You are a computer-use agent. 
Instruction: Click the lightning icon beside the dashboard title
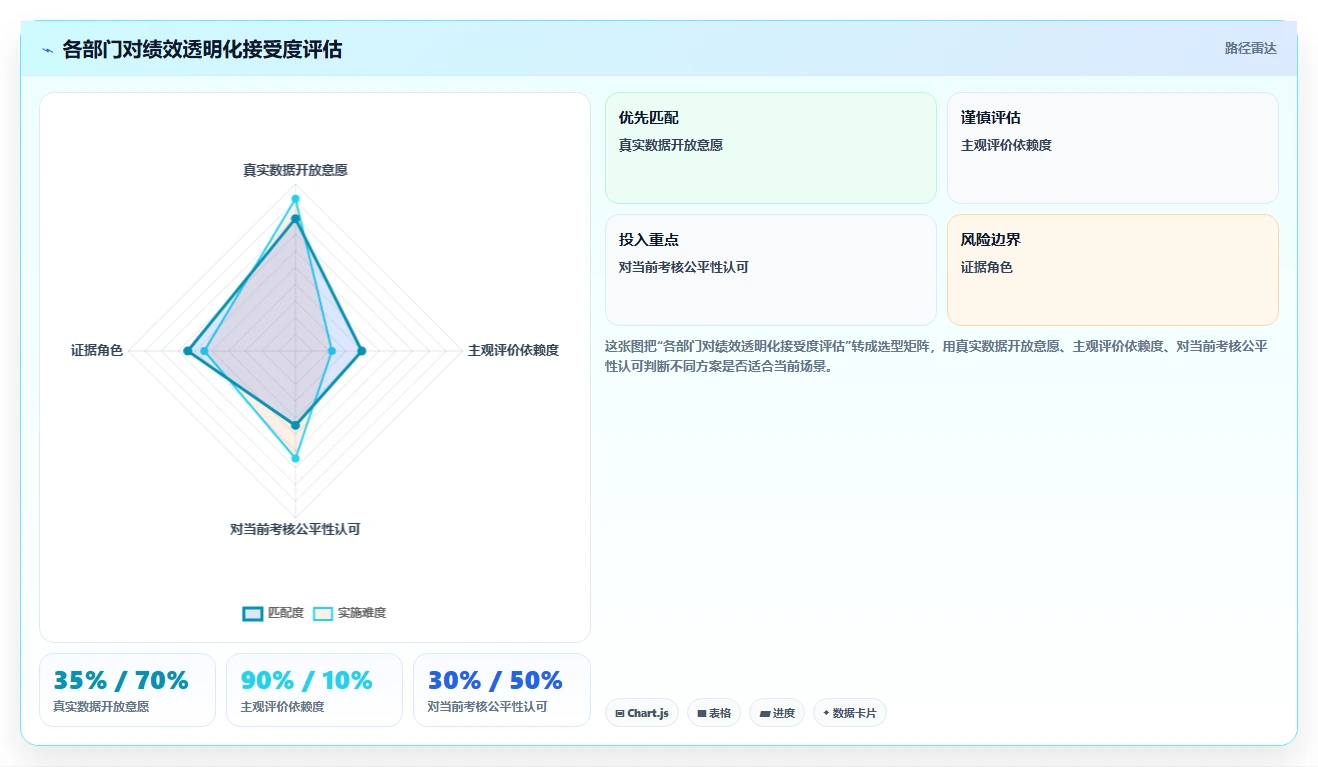coord(47,50)
